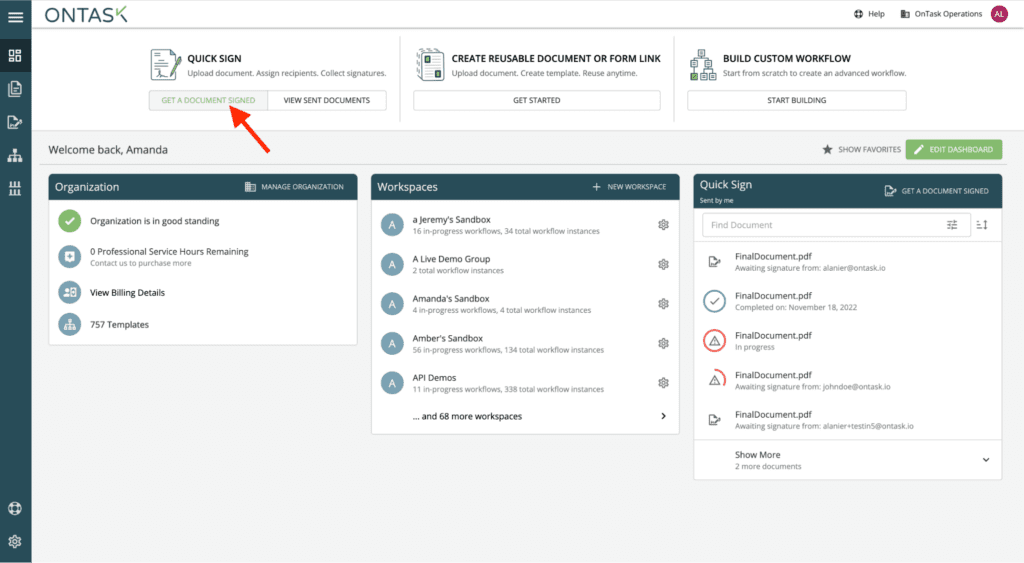Open the organization building icon in sidebar

[15, 189]
